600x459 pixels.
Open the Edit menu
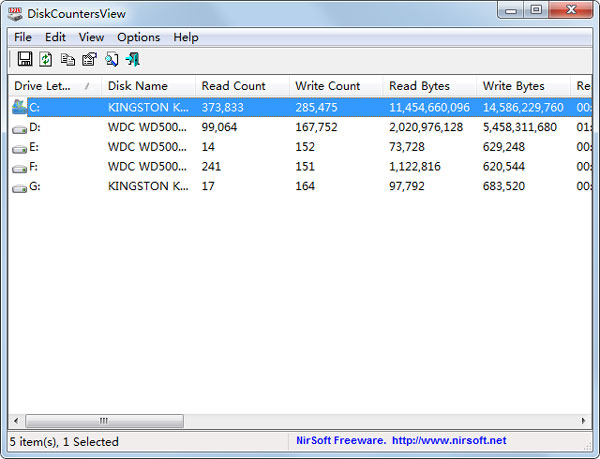(x=55, y=37)
